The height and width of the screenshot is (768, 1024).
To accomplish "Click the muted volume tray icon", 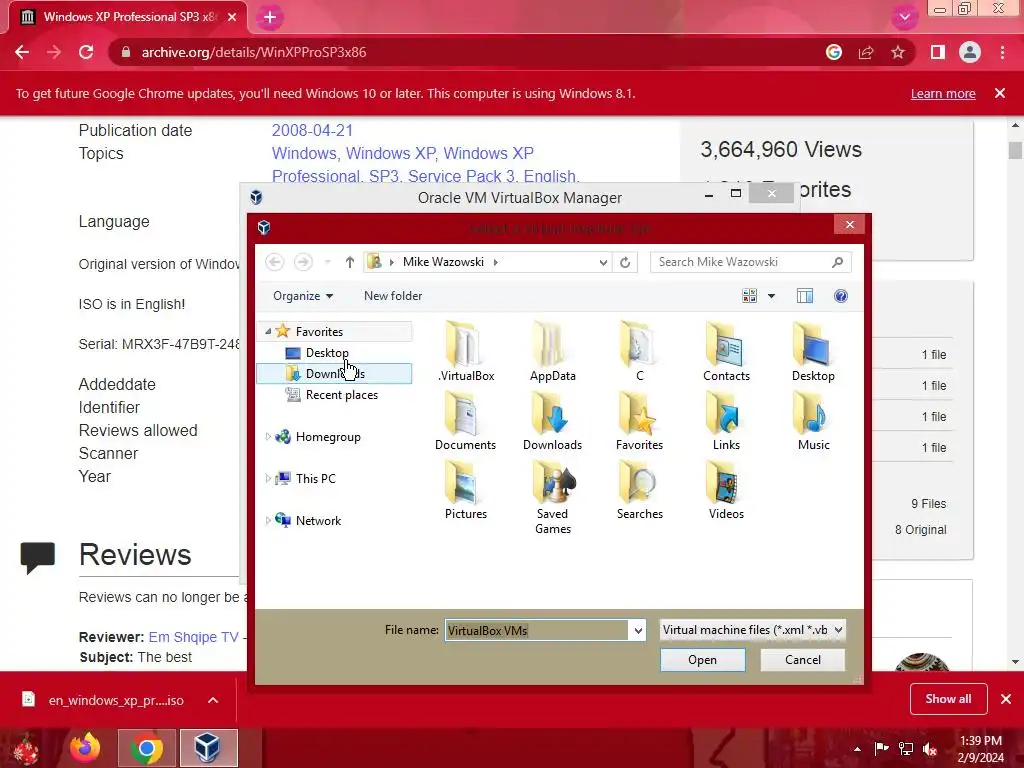I will (x=930, y=749).
